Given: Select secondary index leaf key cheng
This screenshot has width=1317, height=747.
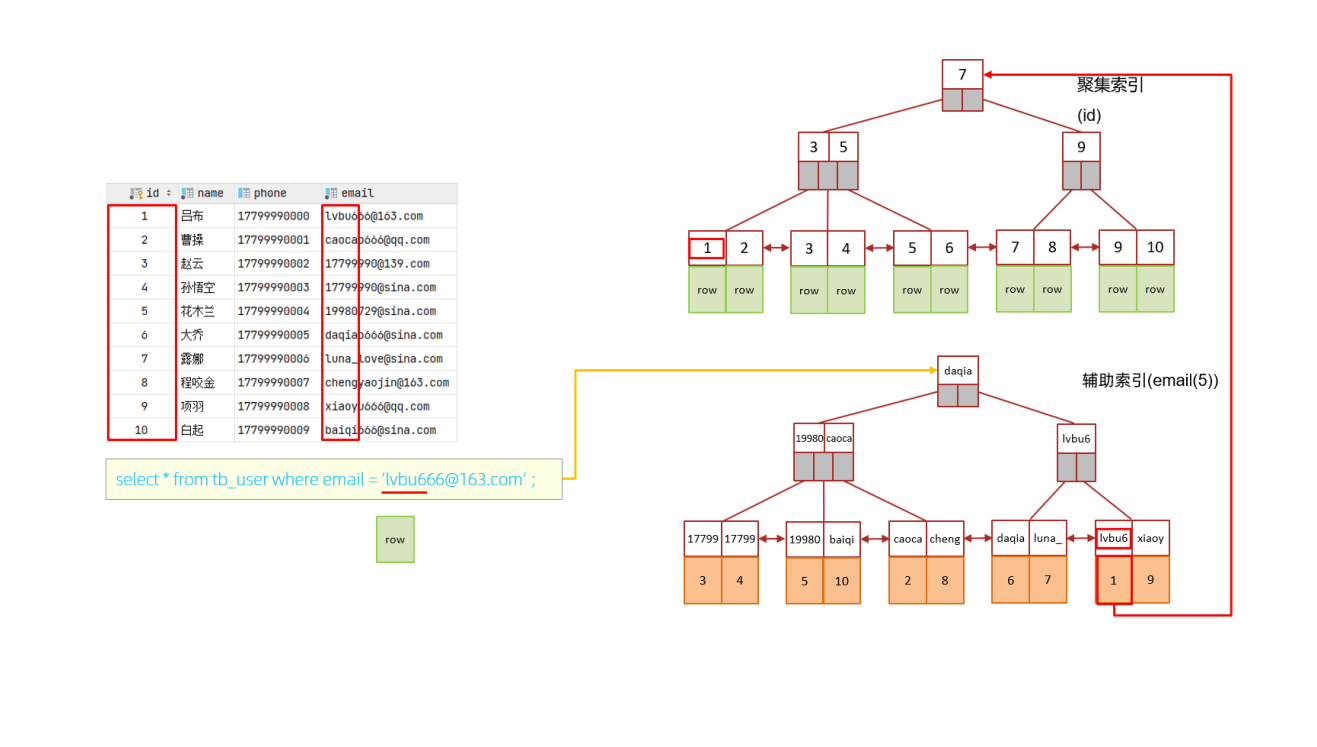Looking at the screenshot, I should (945, 539).
